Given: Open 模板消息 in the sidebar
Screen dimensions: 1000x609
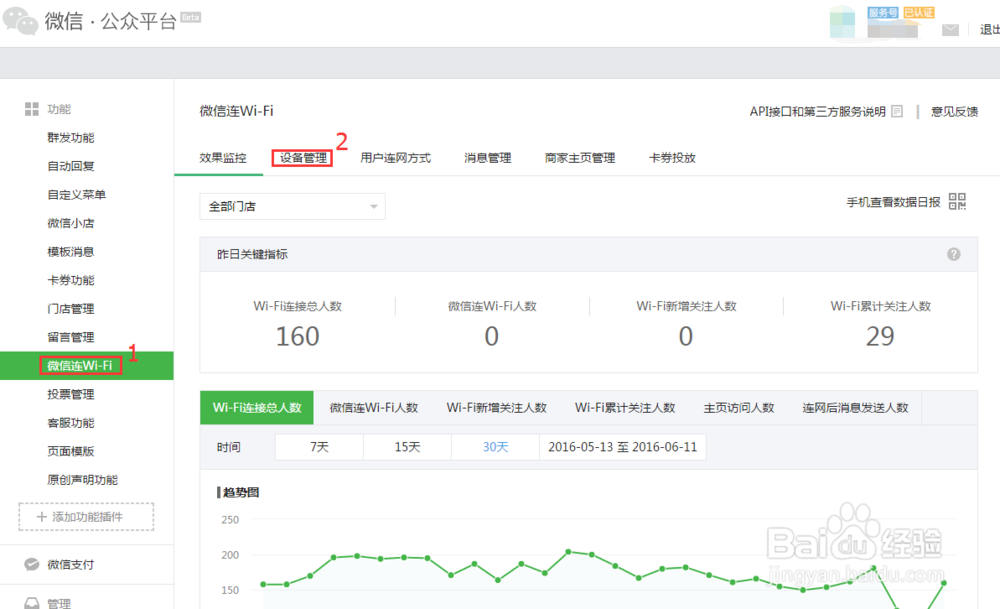Looking at the screenshot, I should [71, 252].
